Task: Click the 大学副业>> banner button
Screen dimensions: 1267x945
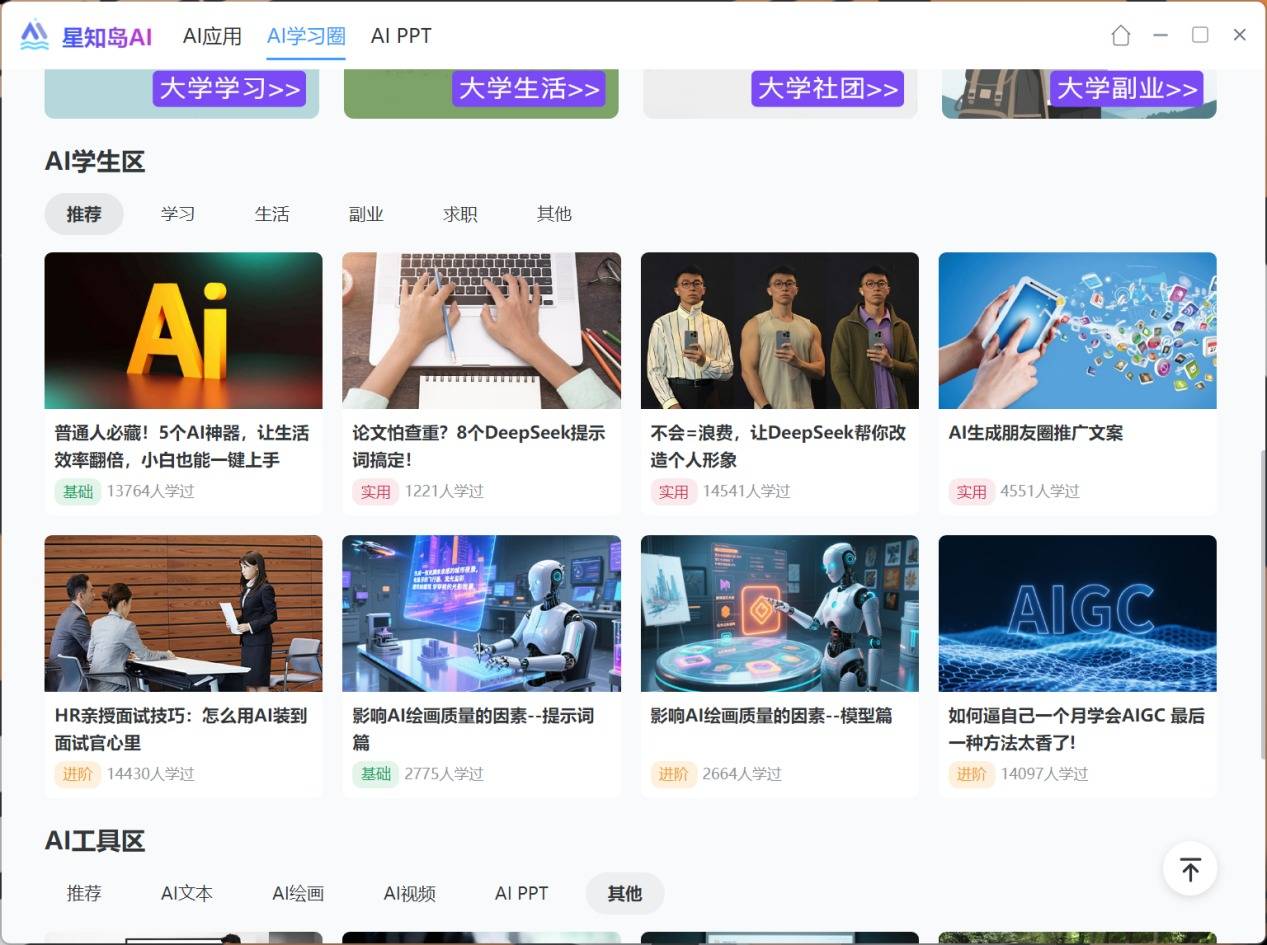Action: 1126,89
